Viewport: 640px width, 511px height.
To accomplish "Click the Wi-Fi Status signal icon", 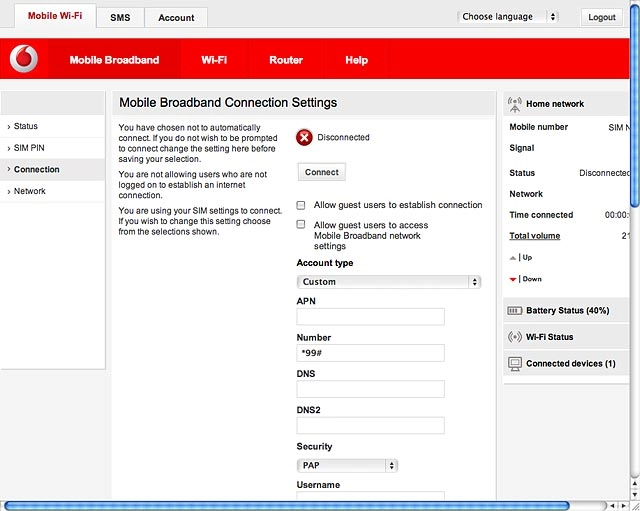I will [x=514, y=337].
